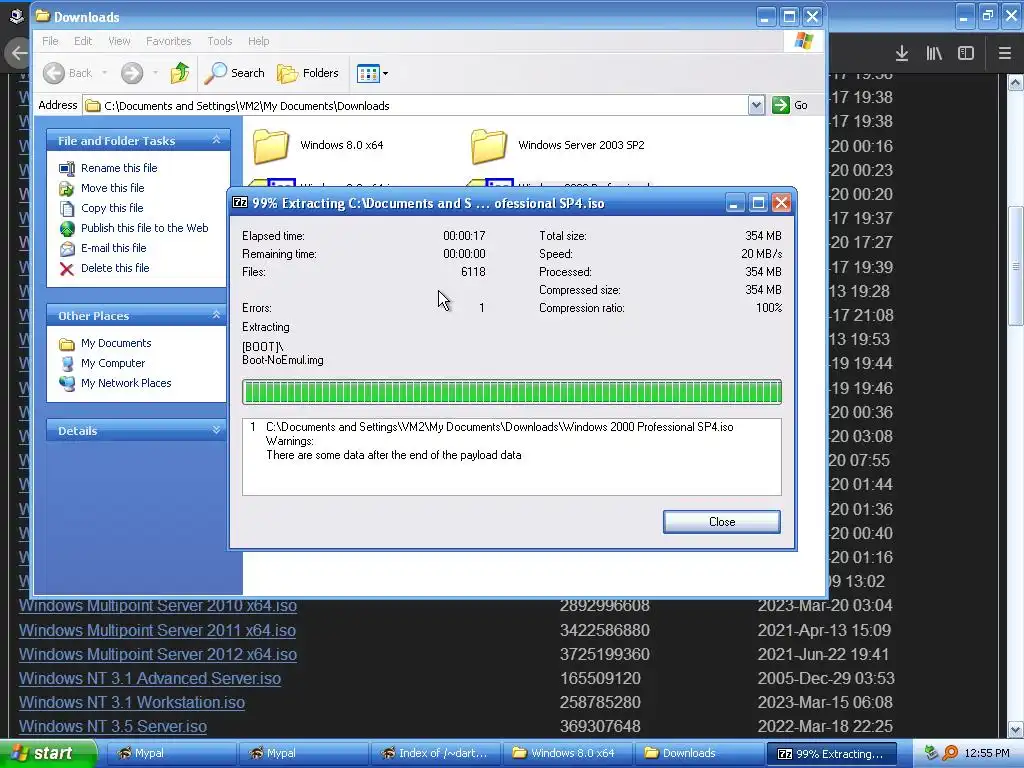Click the Rename this file icon

[67, 168]
